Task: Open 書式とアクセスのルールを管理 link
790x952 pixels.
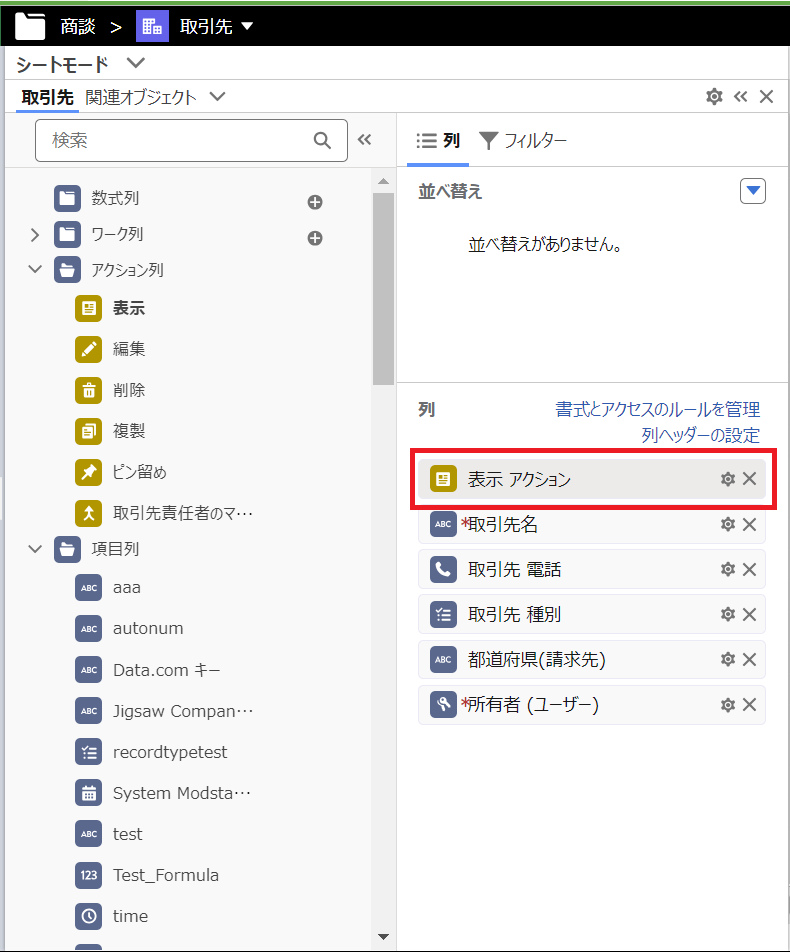Action: tap(658, 409)
